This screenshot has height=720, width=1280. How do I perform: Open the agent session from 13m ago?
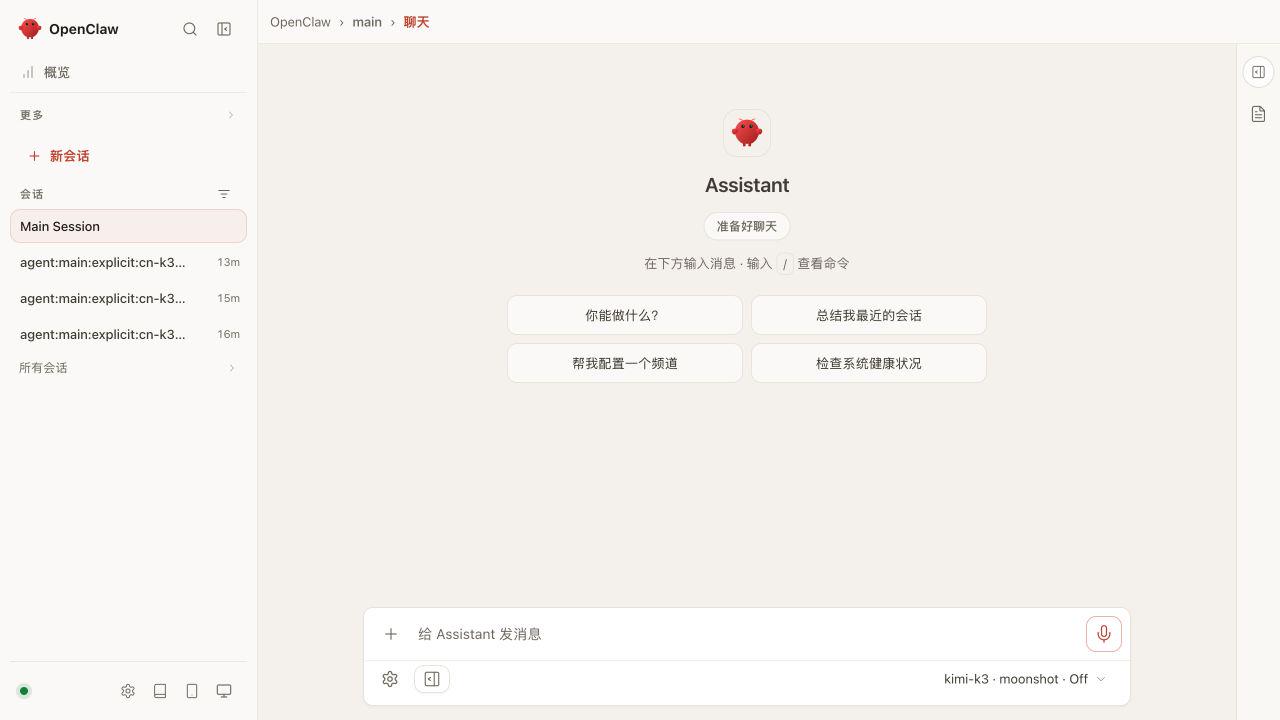click(x=128, y=262)
